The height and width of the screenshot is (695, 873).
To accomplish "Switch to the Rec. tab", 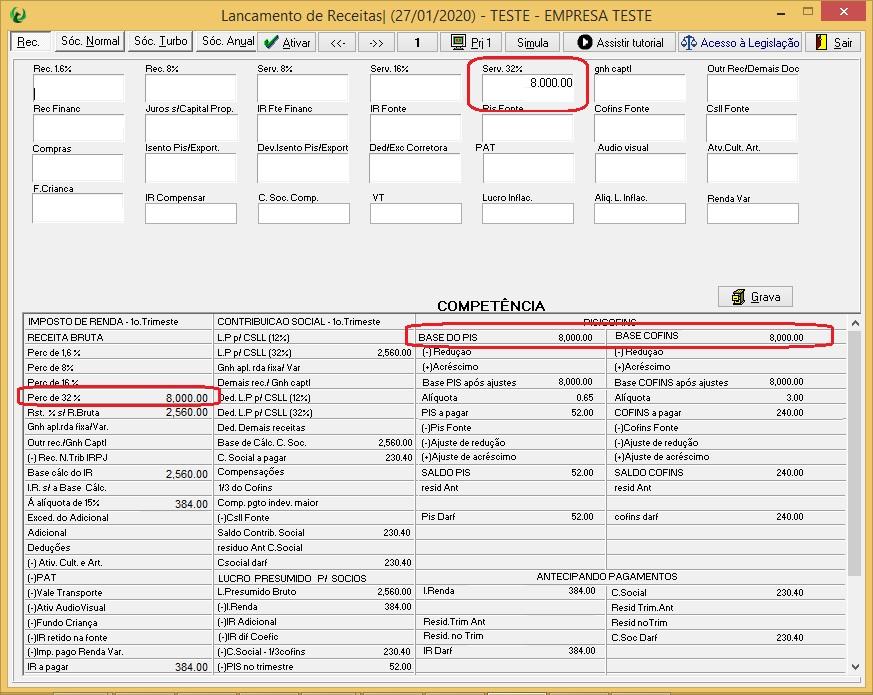I will coord(28,42).
